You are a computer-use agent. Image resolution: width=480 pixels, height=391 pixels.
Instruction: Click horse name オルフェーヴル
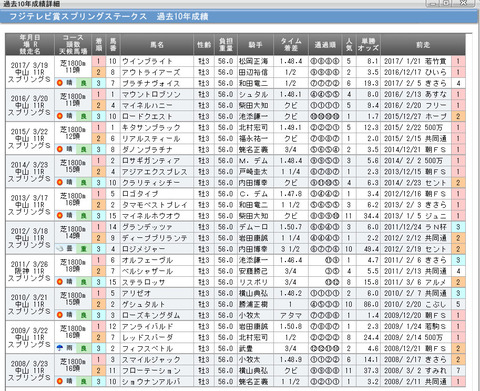pyautogui.click(x=147, y=260)
